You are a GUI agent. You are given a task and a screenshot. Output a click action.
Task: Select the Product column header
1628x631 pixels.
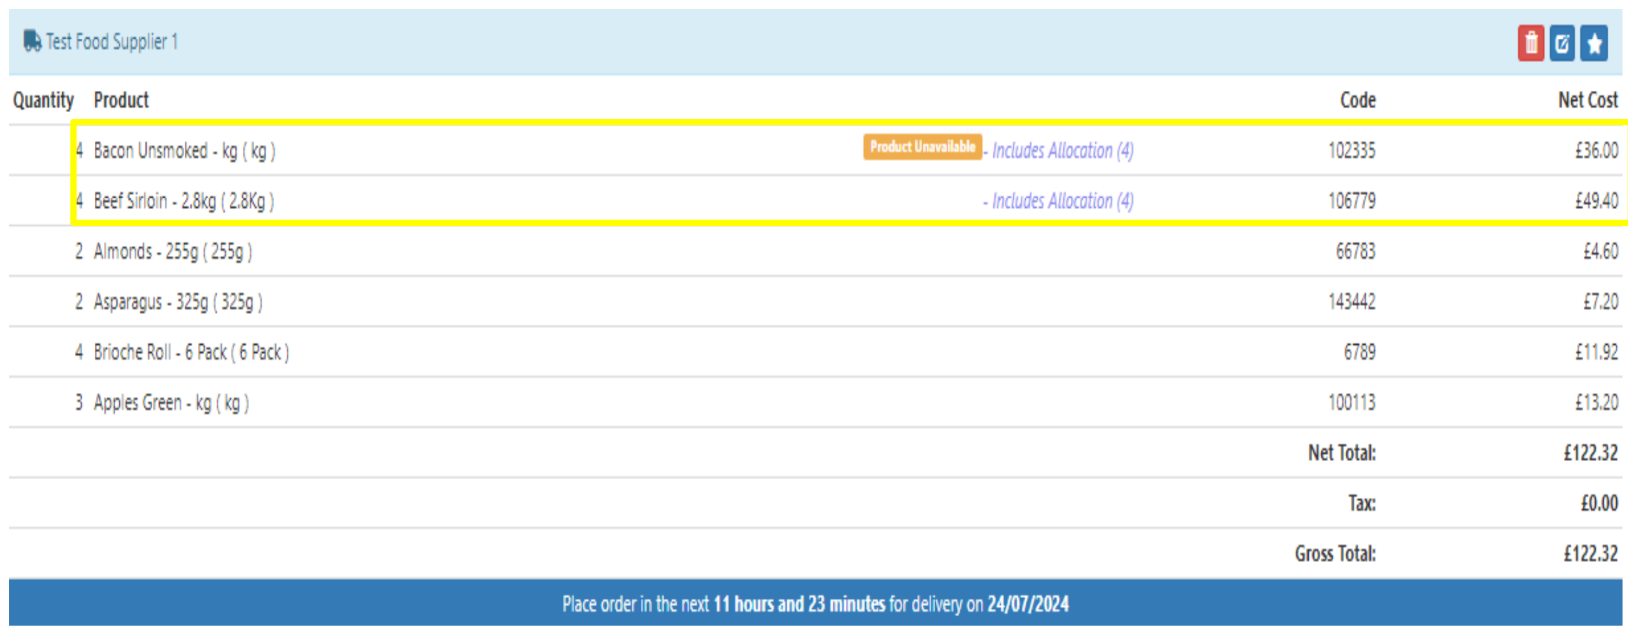pos(121,100)
